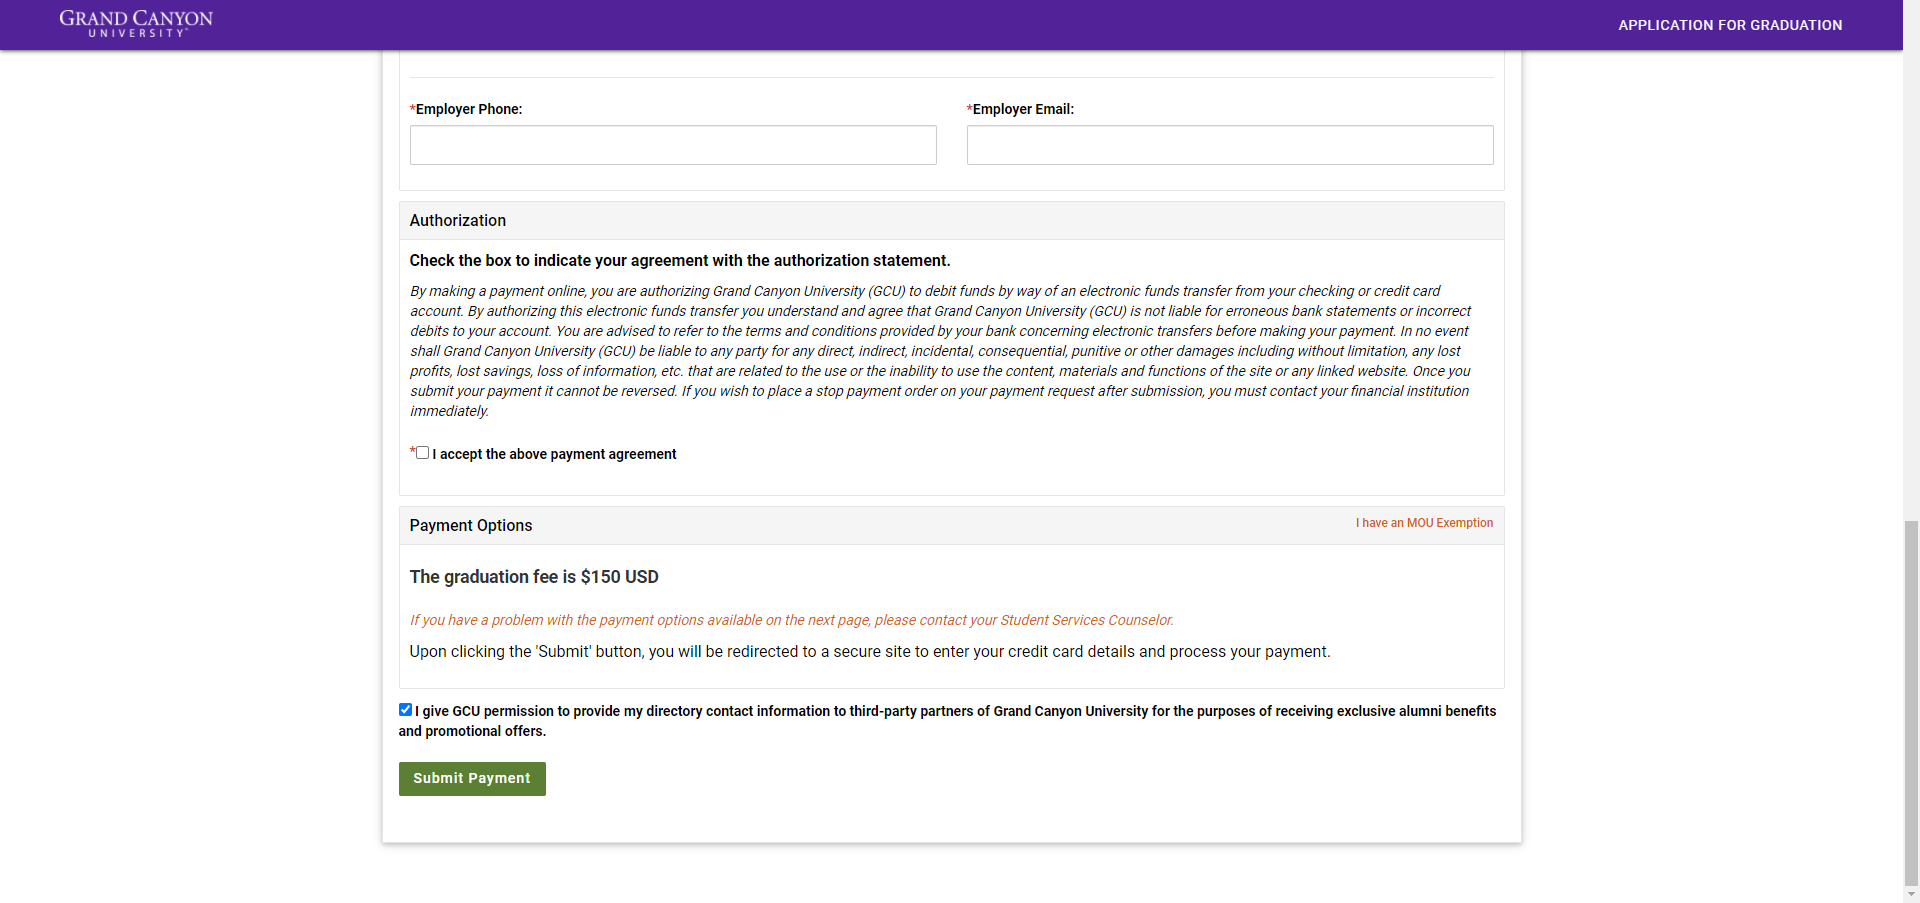Screen dimensions: 1920x903
Task: Click 'The graduation fee is $150 USD' text
Action: coord(534,577)
